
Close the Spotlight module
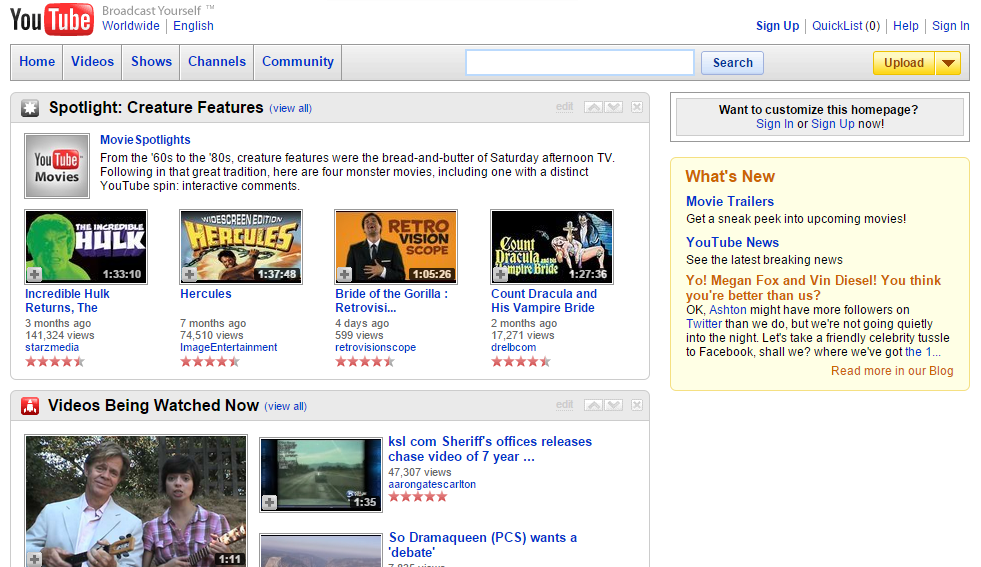tap(637, 107)
